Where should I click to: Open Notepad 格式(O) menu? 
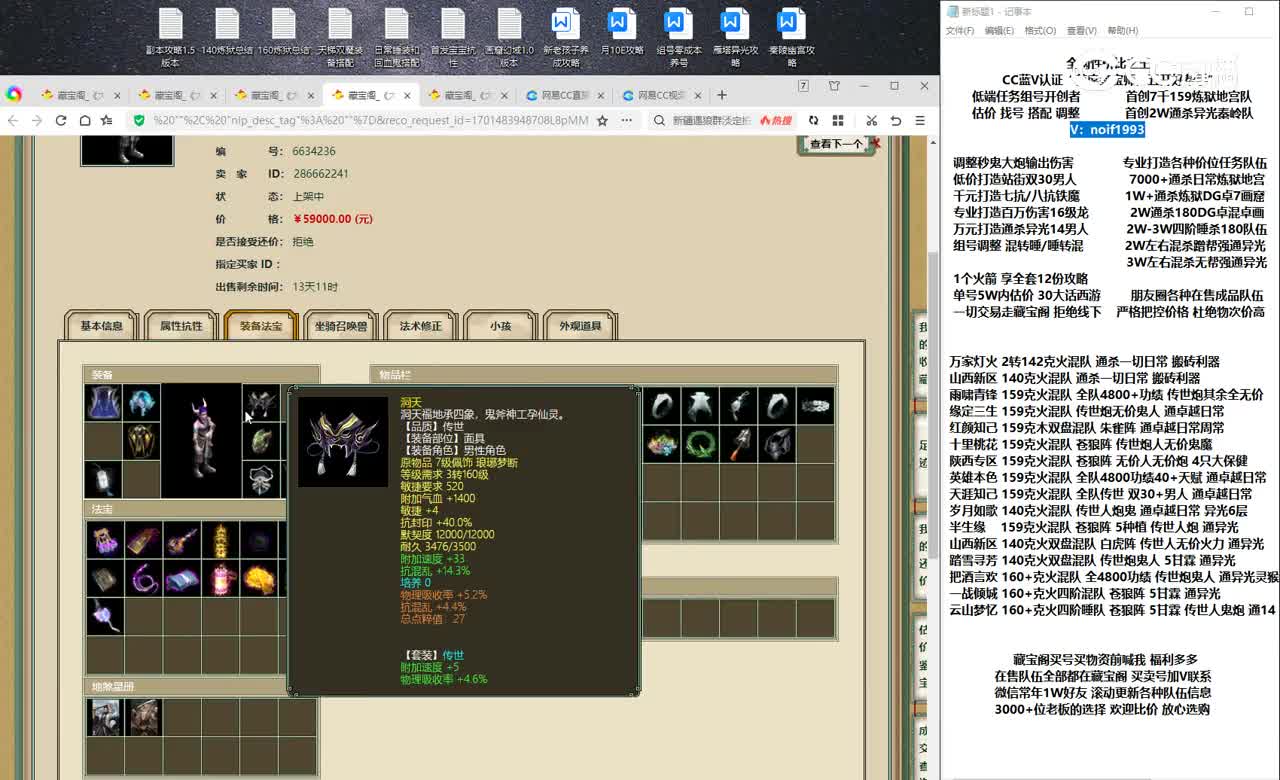[x=1040, y=31]
